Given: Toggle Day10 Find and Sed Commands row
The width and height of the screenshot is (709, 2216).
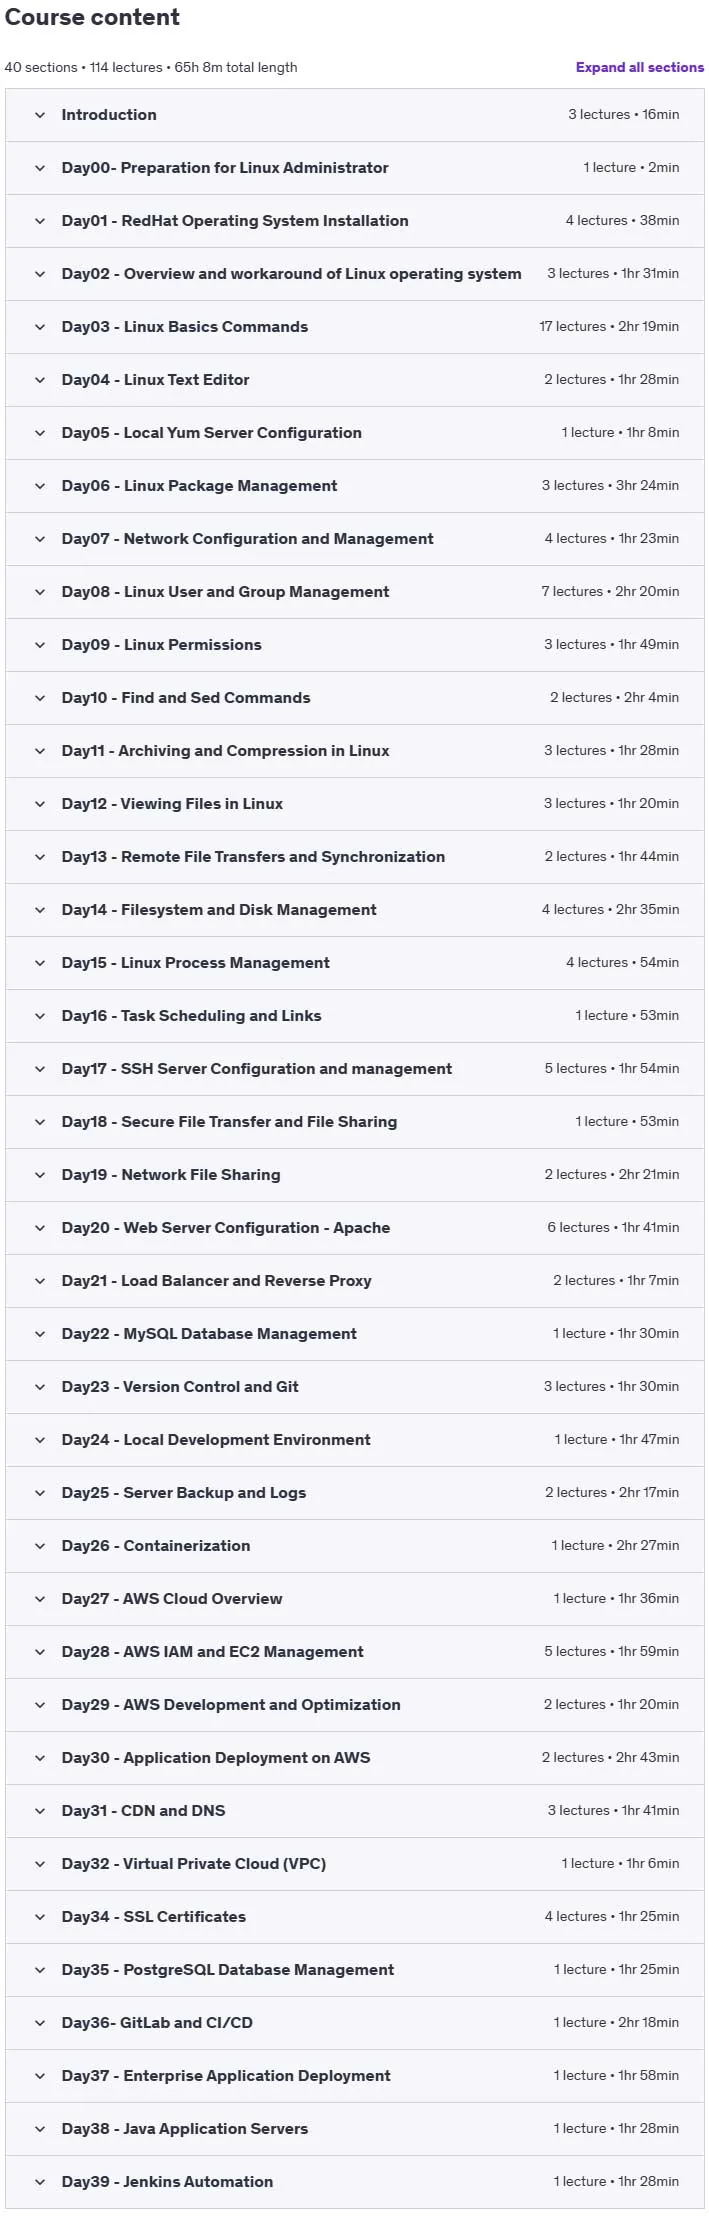Looking at the screenshot, I should coord(355,698).
